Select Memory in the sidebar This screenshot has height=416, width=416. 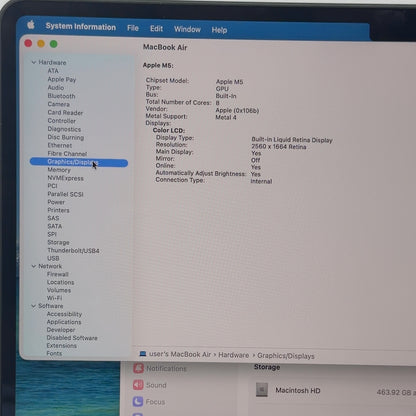pyautogui.click(x=59, y=170)
